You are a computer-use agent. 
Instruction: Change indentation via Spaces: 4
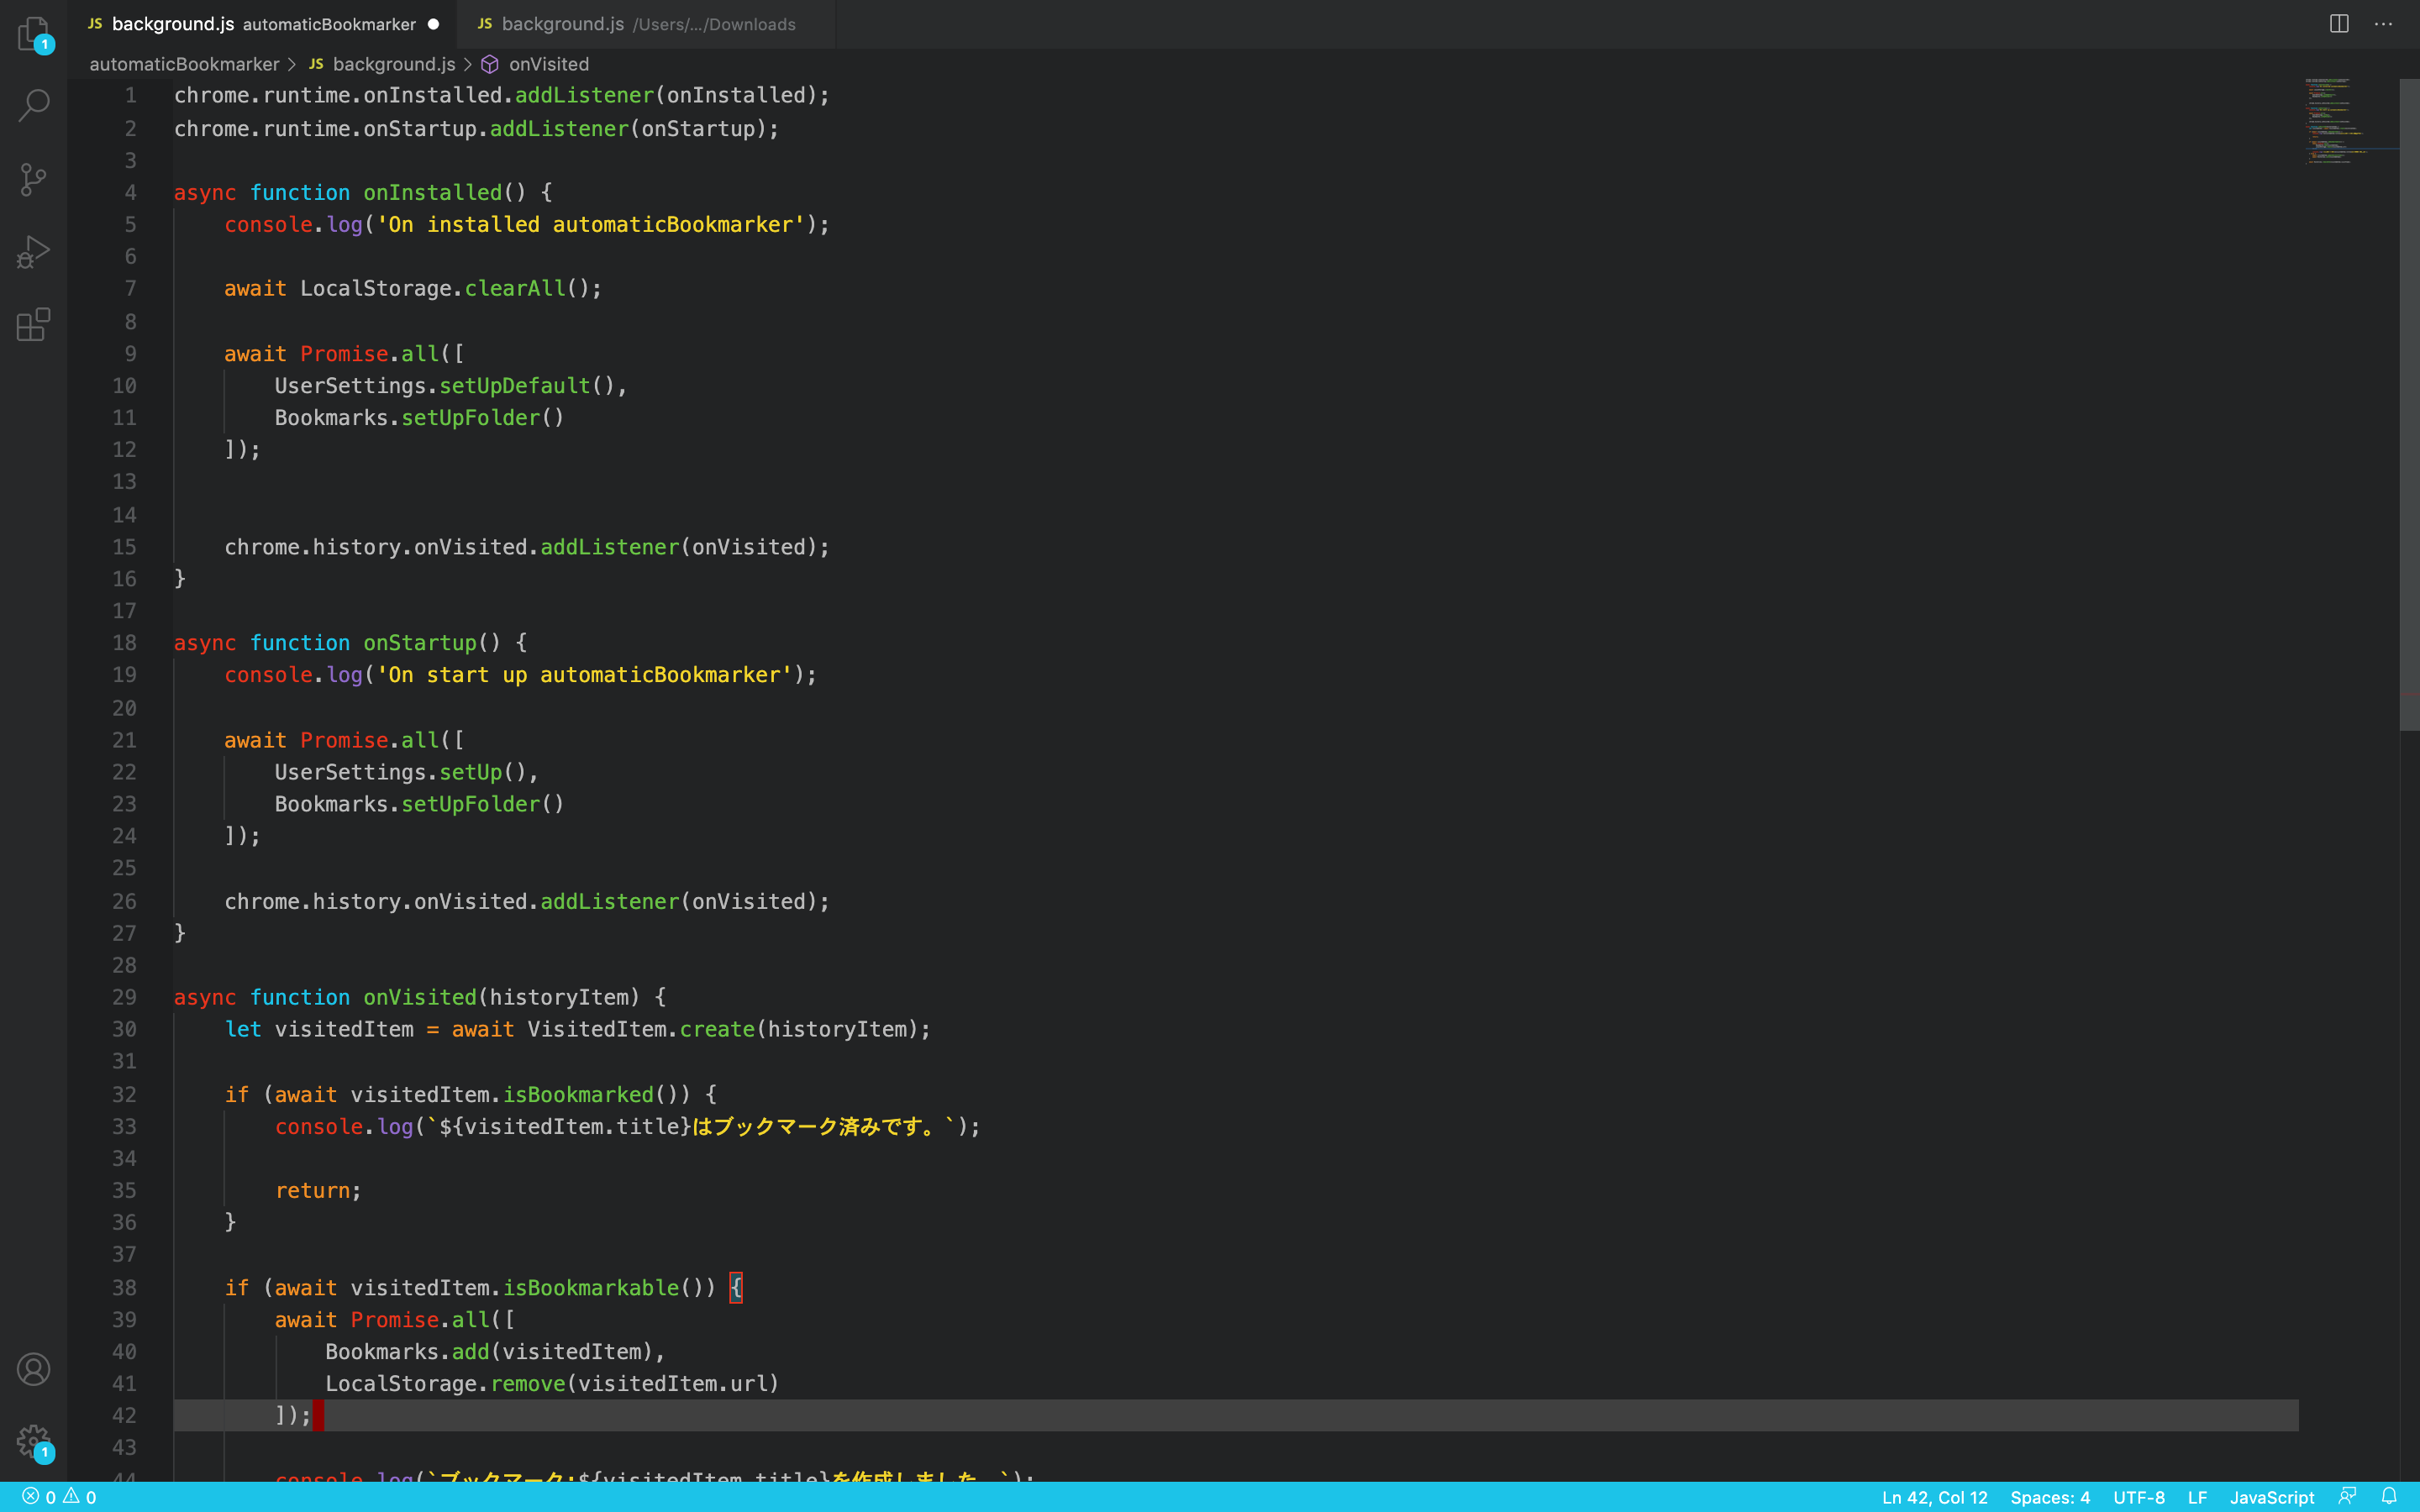tap(2050, 1497)
